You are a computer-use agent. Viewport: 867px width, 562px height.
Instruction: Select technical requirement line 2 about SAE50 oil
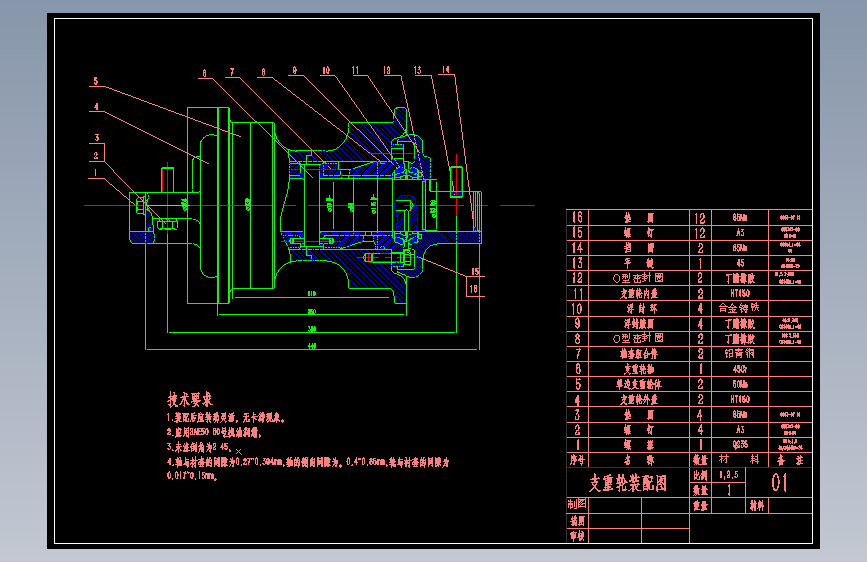pos(215,433)
